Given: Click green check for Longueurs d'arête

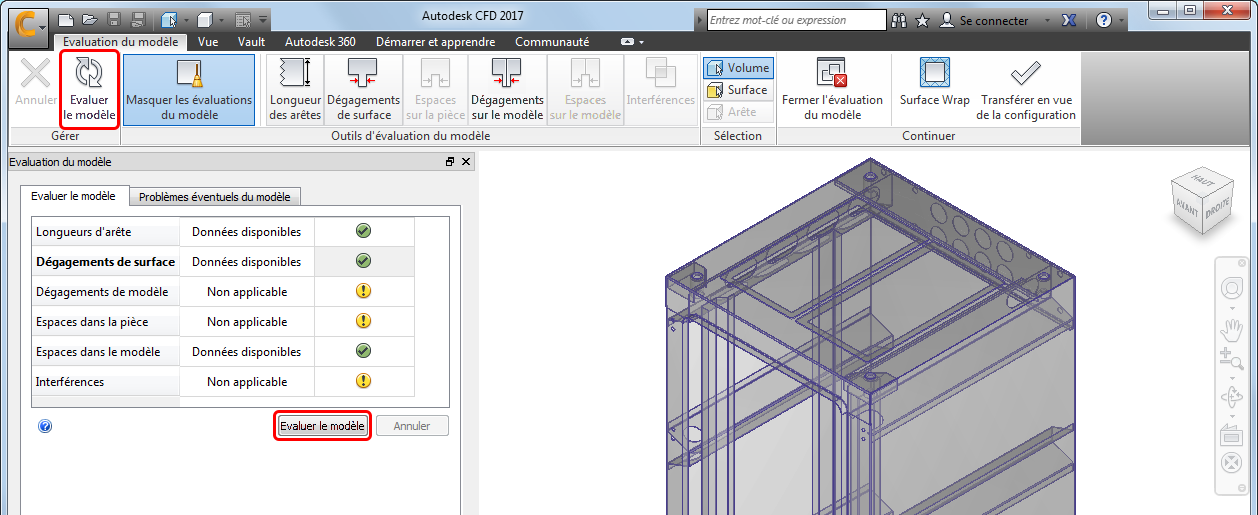Looking at the screenshot, I should pyautogui.click(x=364, y=231).
